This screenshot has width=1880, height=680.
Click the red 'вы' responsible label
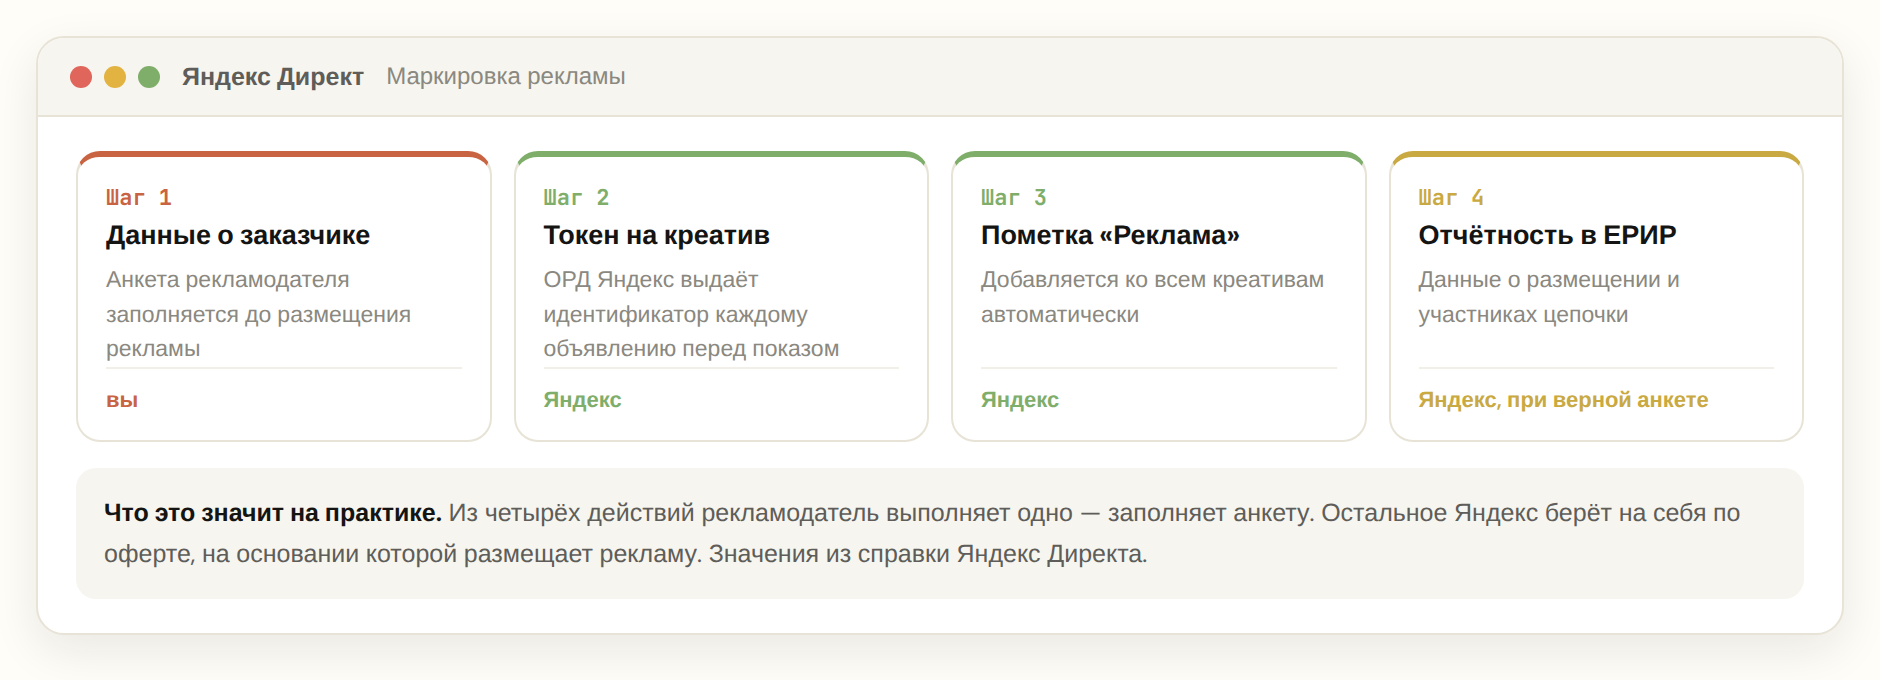coord(122,400)
